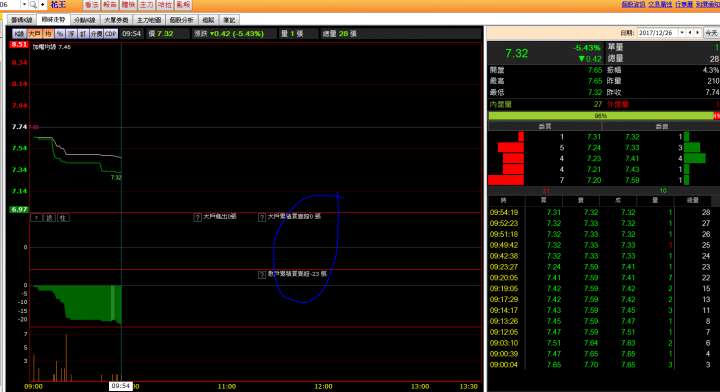Toggle the % percent scale button
Screen dimensions: 720x392
[x=60, y=34]
